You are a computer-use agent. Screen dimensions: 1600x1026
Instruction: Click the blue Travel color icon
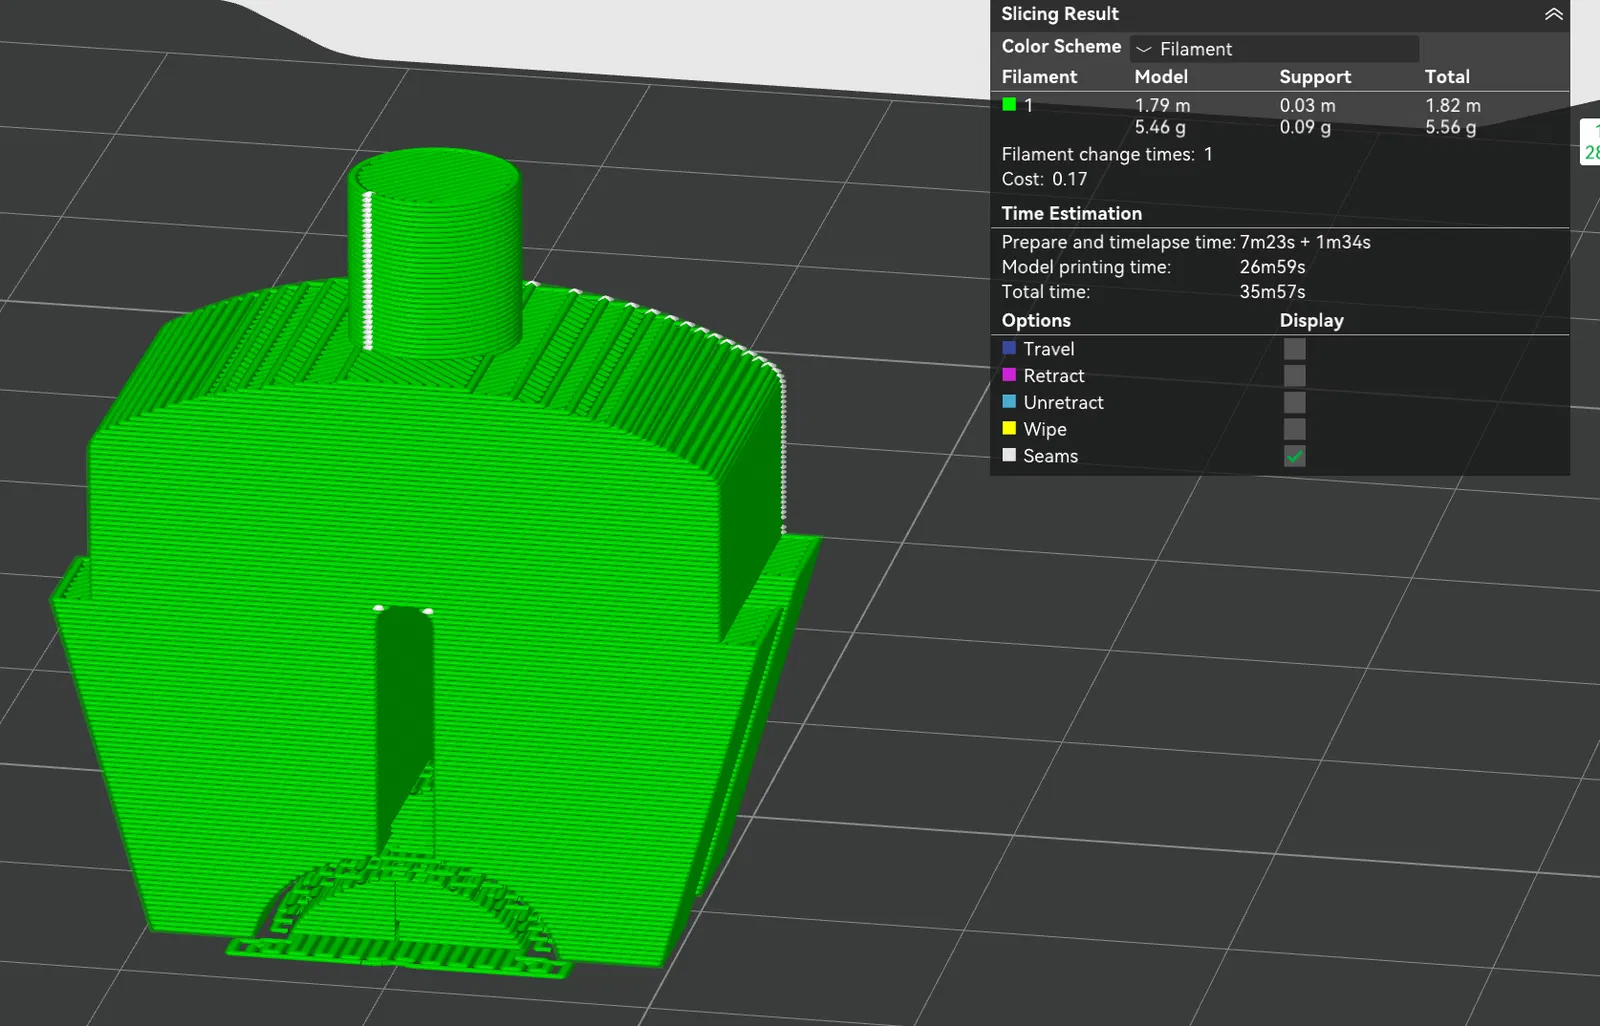pyautogui.click(x=1009, y=348)
